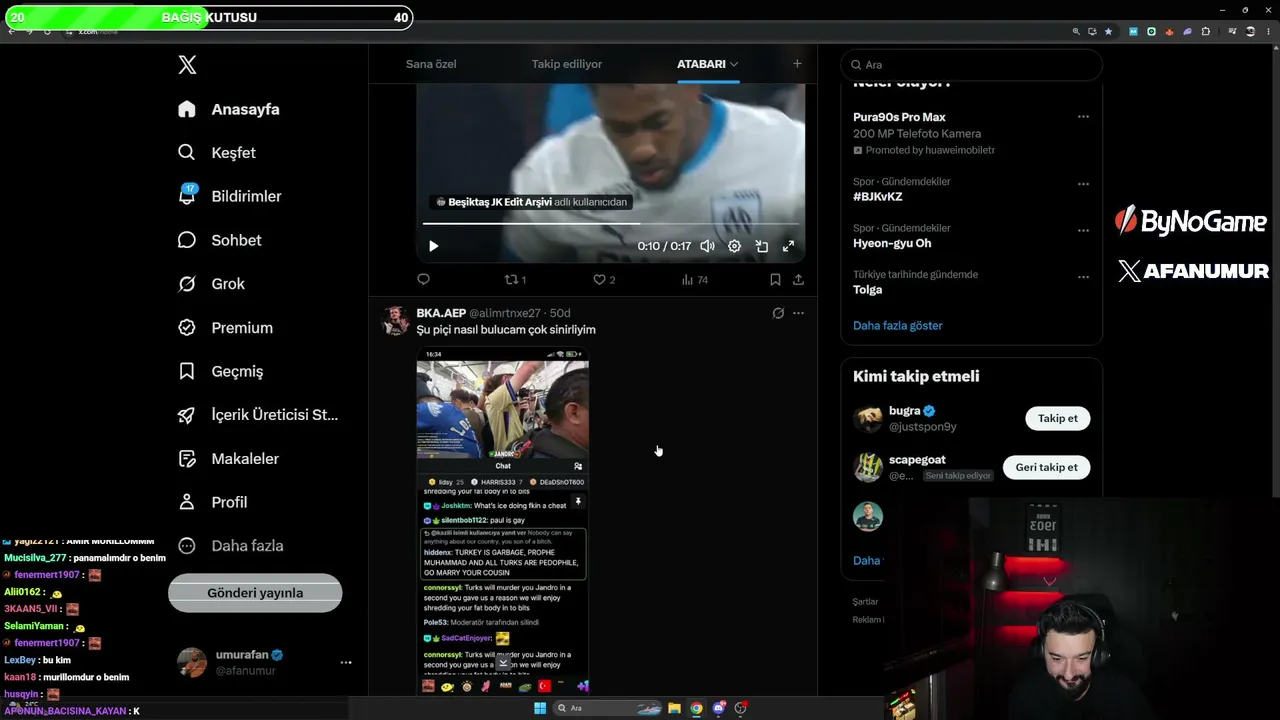The height and width of the screenshot is (720, 1280).
Task: Open OBS Studio from taskbar
Action: coord(740,708)
